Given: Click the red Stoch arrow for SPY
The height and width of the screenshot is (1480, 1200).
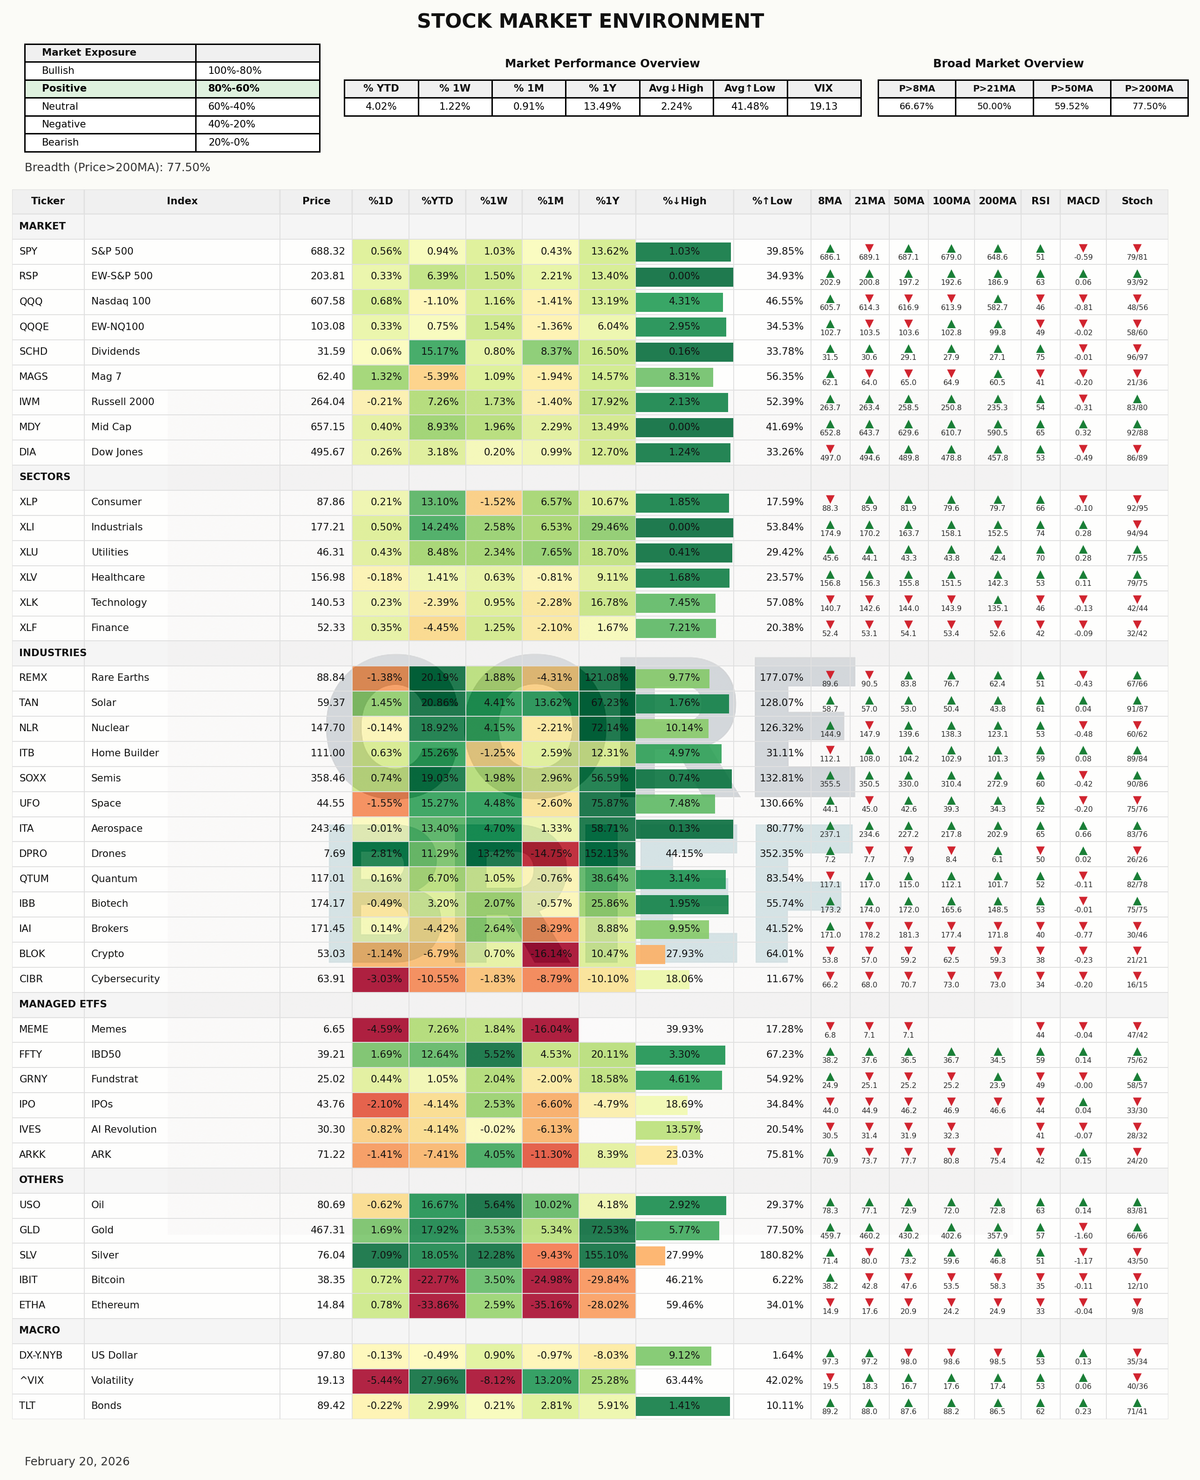Looking at the screenshot, I should 1137,248.
